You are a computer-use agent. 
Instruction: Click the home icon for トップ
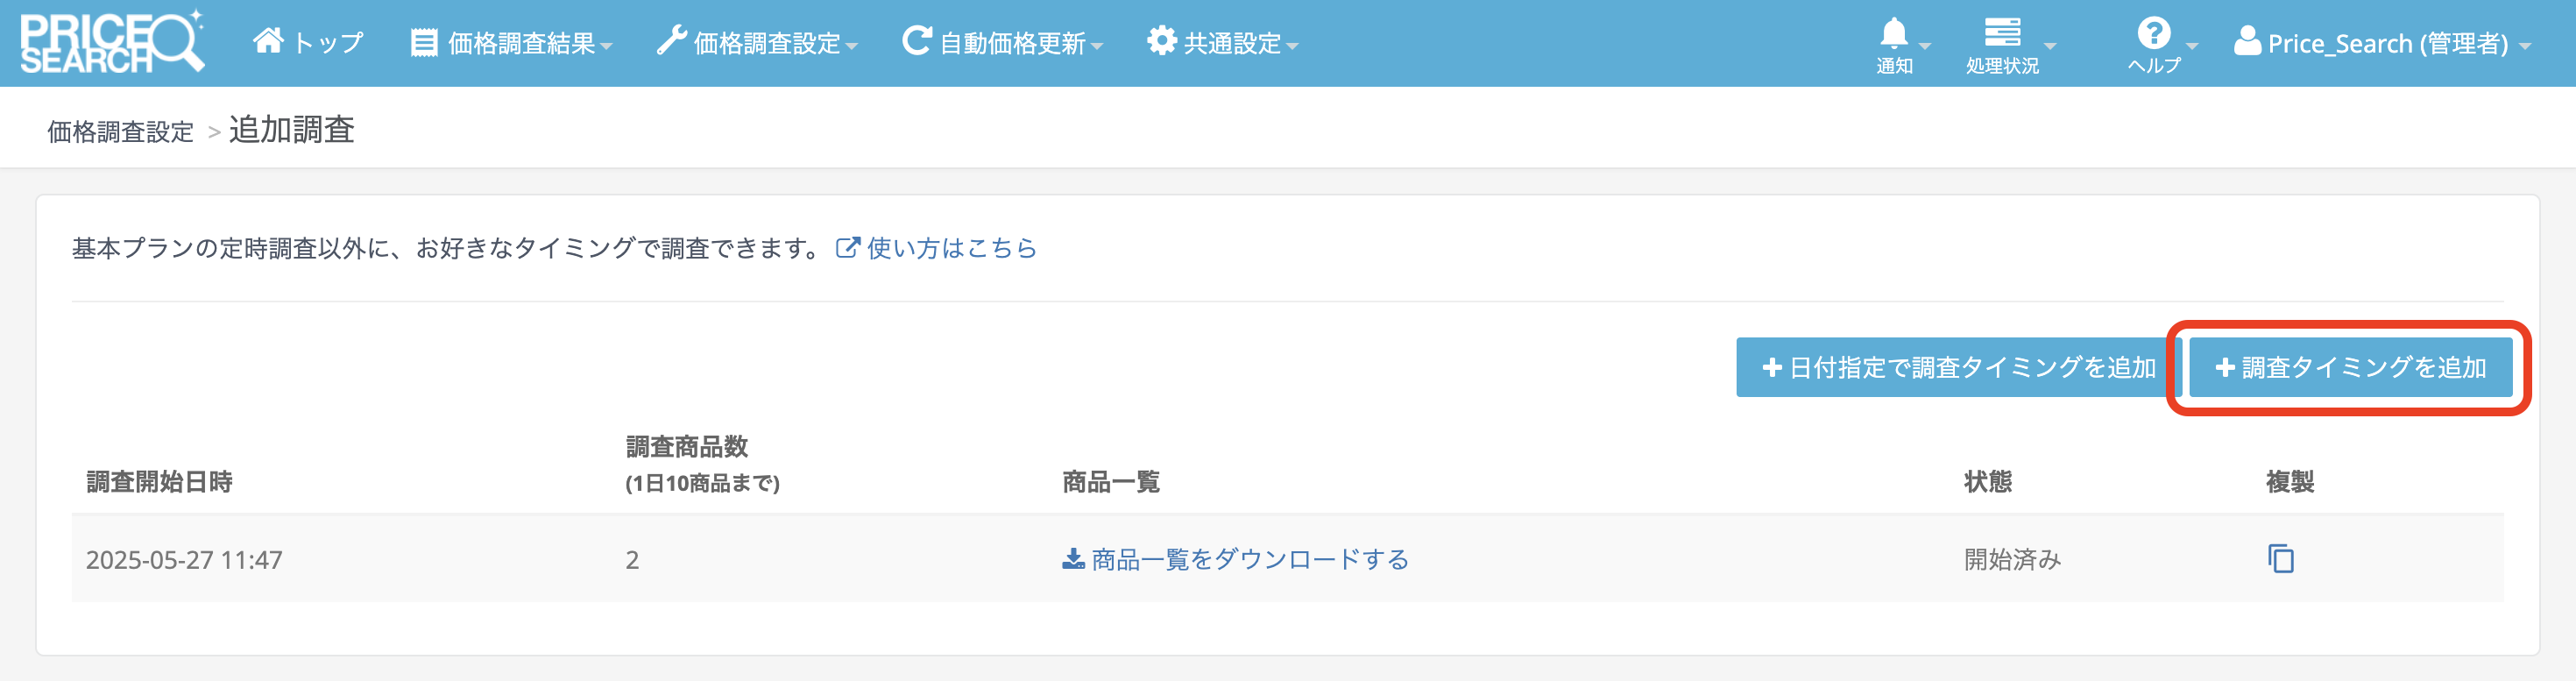(268, 41)
